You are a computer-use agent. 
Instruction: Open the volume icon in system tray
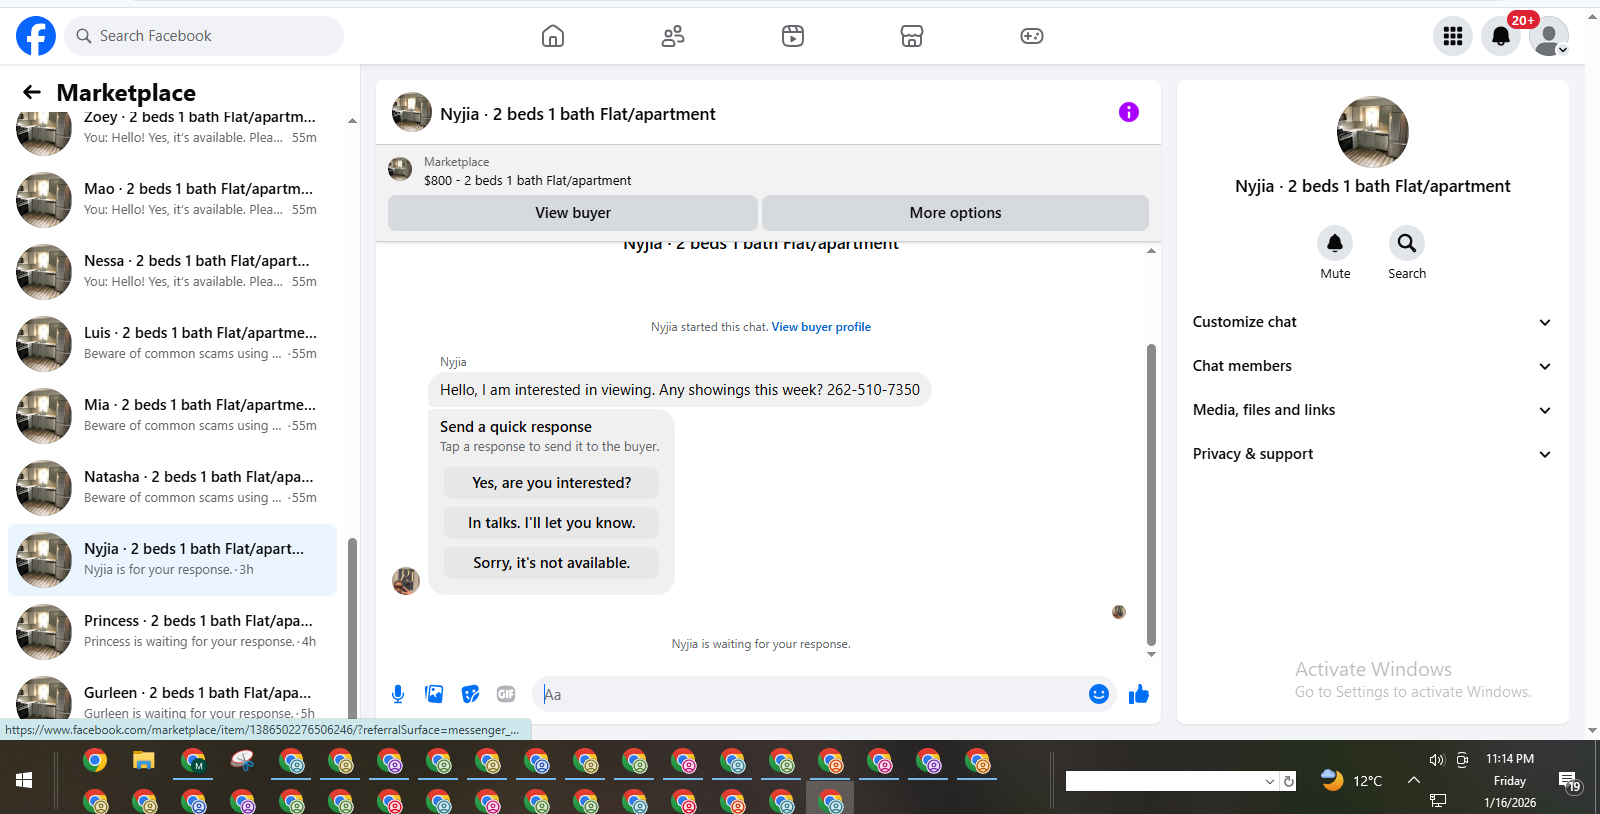click(x=1437, y=760)
